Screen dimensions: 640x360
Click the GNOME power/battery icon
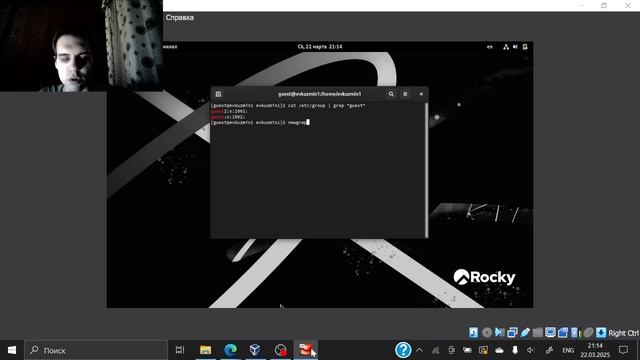[525, 47]
